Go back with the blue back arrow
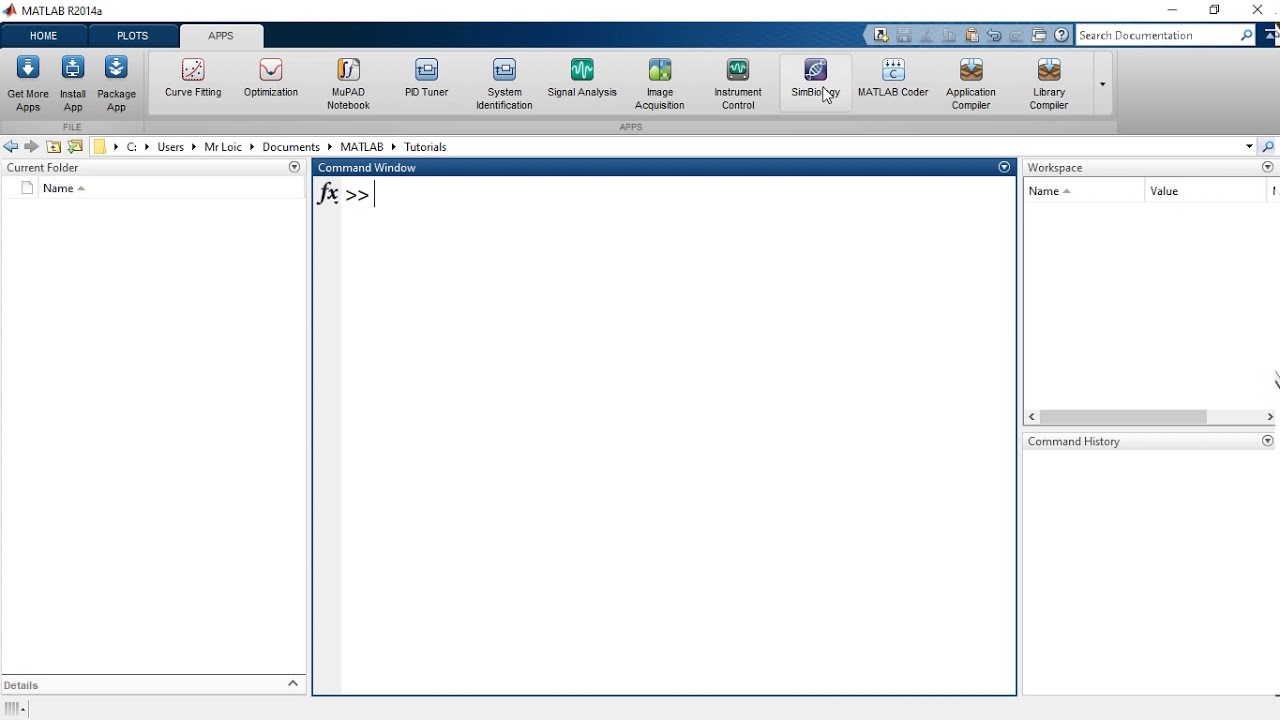Screen dimensions: 1280x720 11,147
